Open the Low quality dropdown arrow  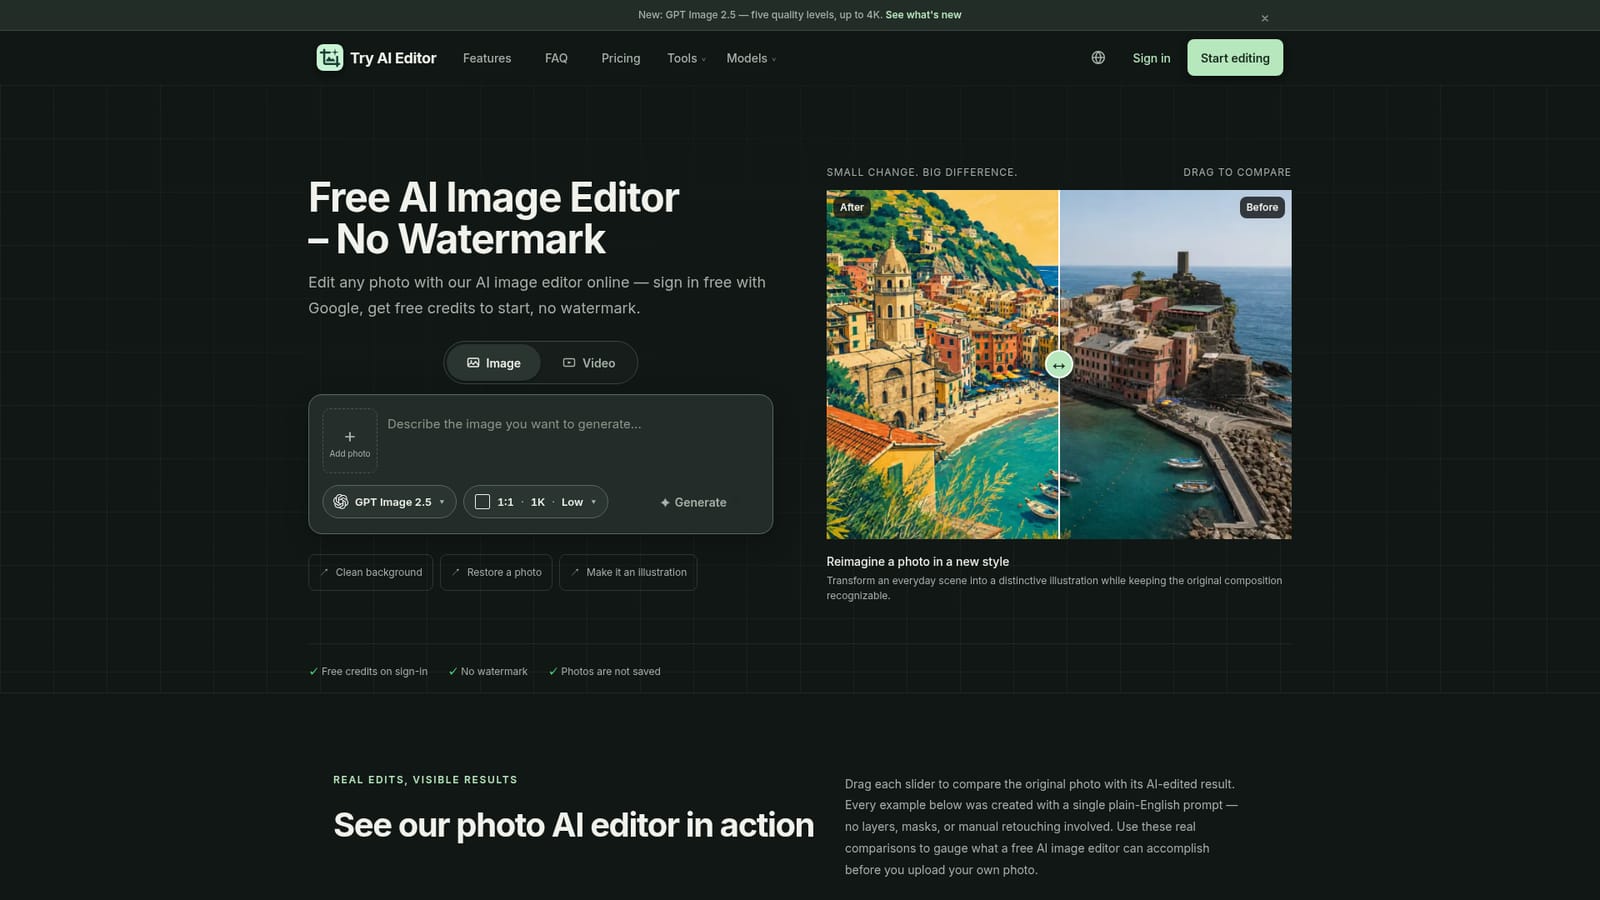click(593, 502)
